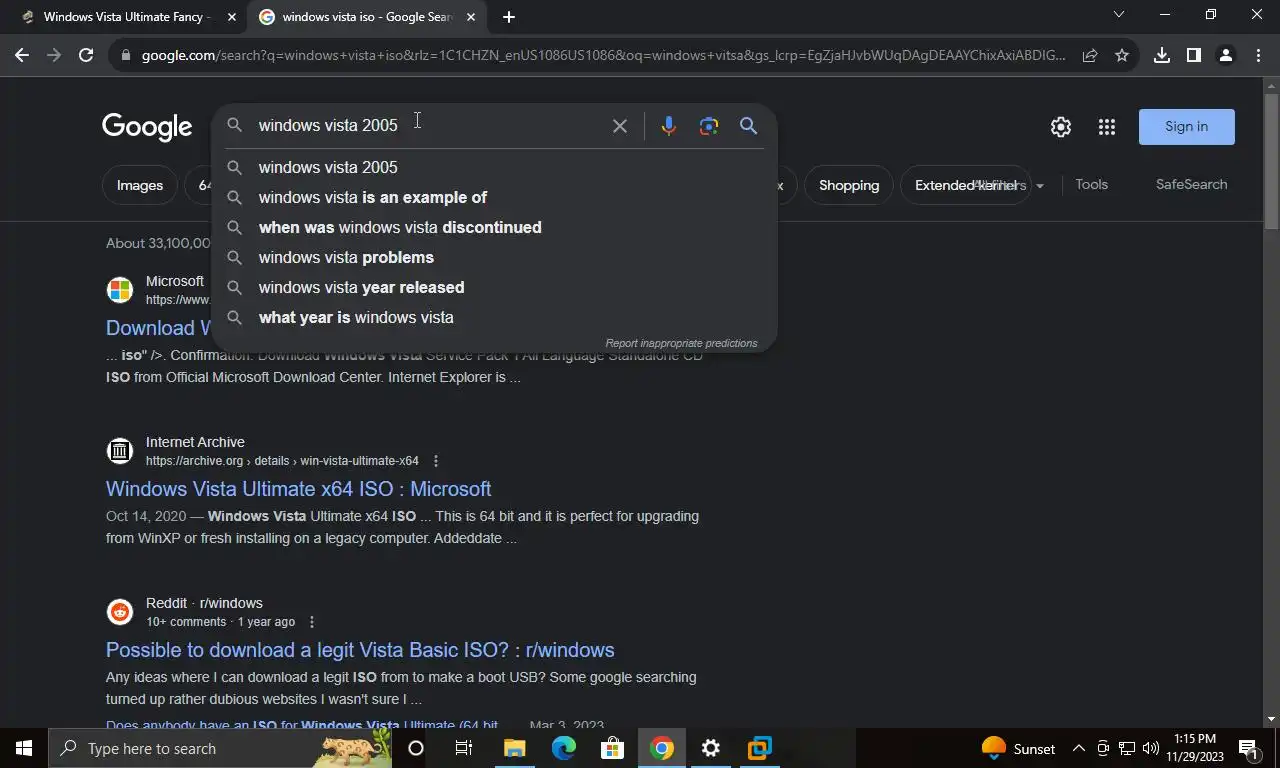This screenshot has width=1280, height=768.
Task: Click the Google logo
Action: (147, 127)
